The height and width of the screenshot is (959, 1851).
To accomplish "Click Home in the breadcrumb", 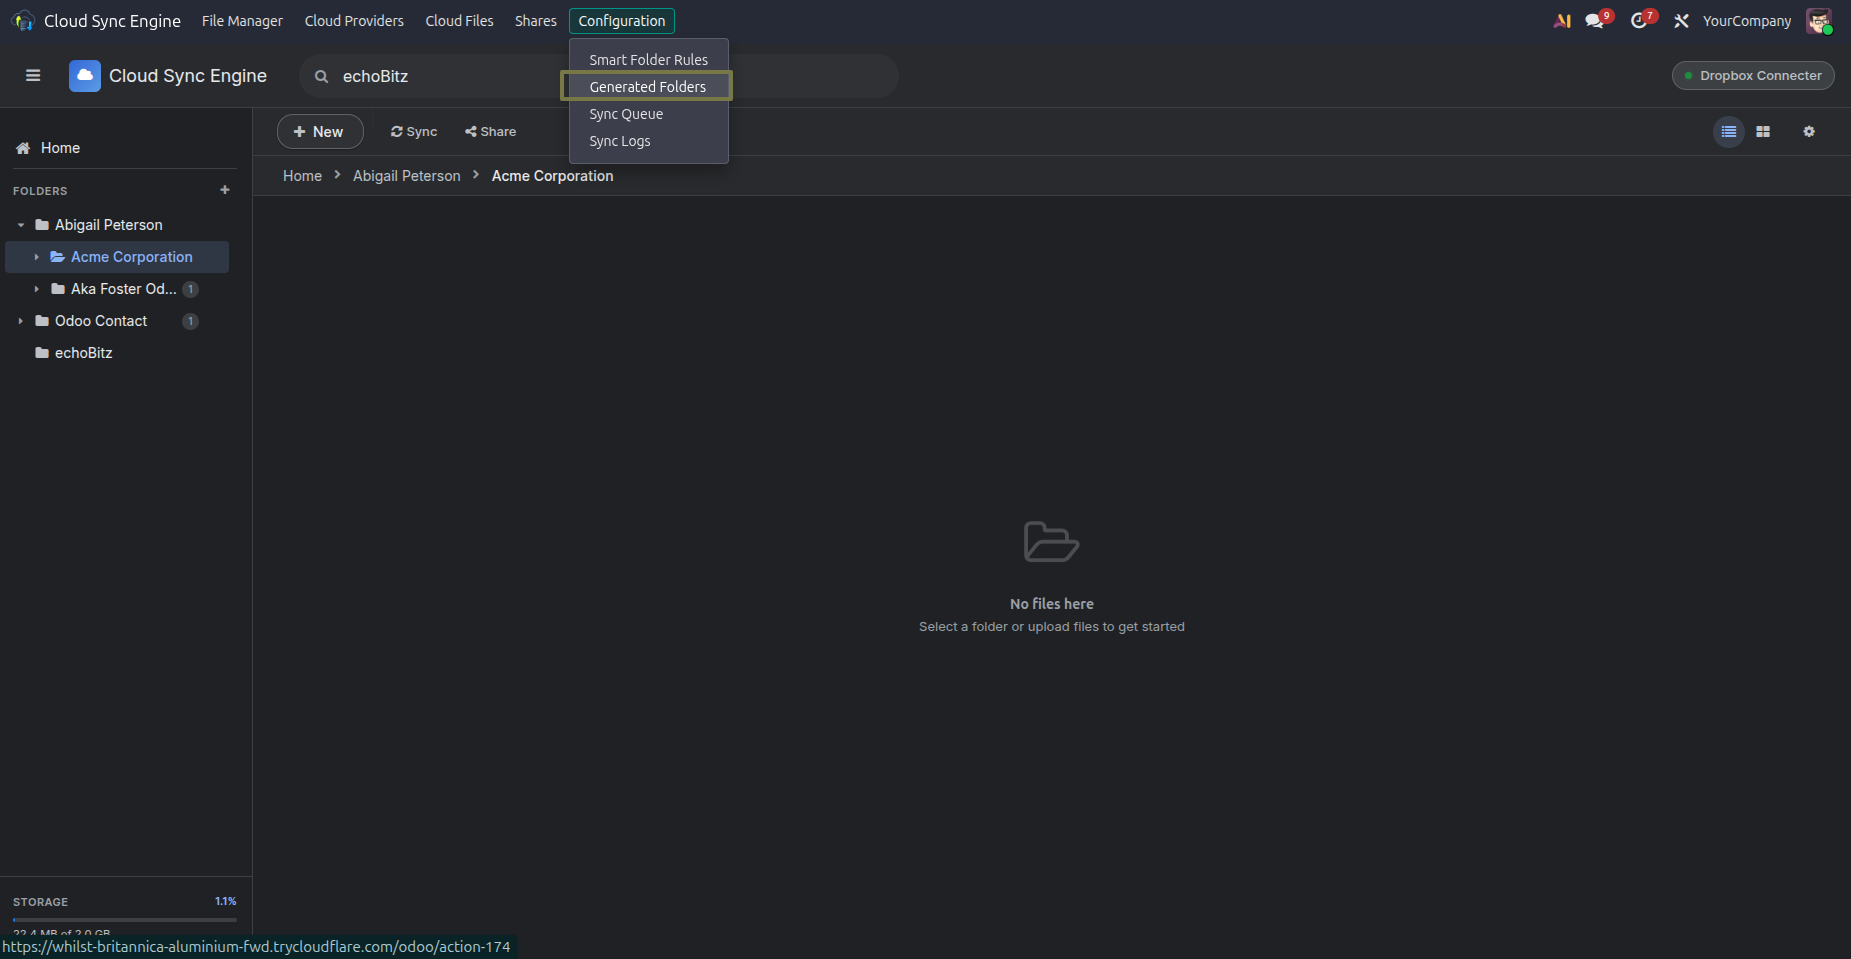I will click(x=302, y=176).
